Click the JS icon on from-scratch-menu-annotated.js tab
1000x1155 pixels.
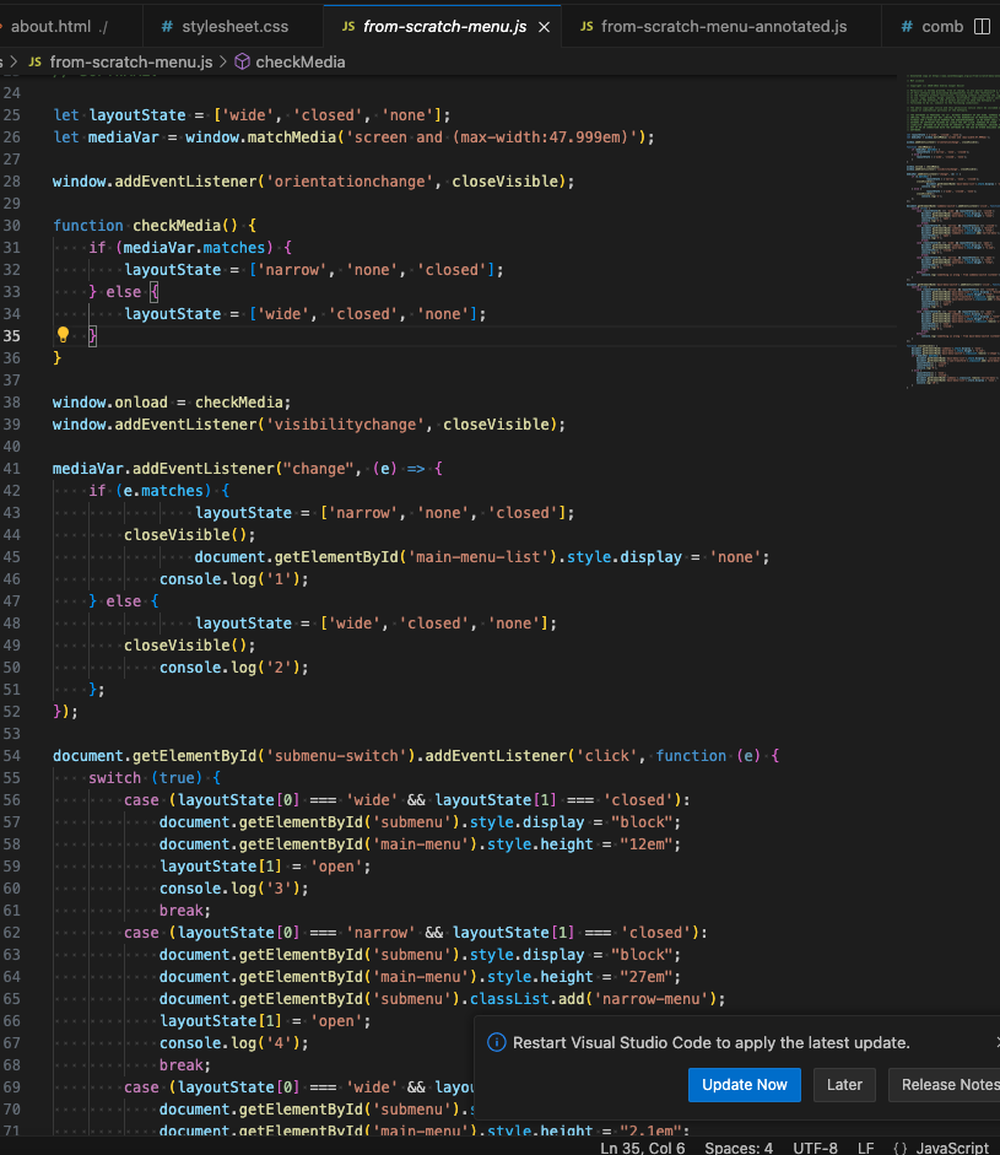[587, 27]
